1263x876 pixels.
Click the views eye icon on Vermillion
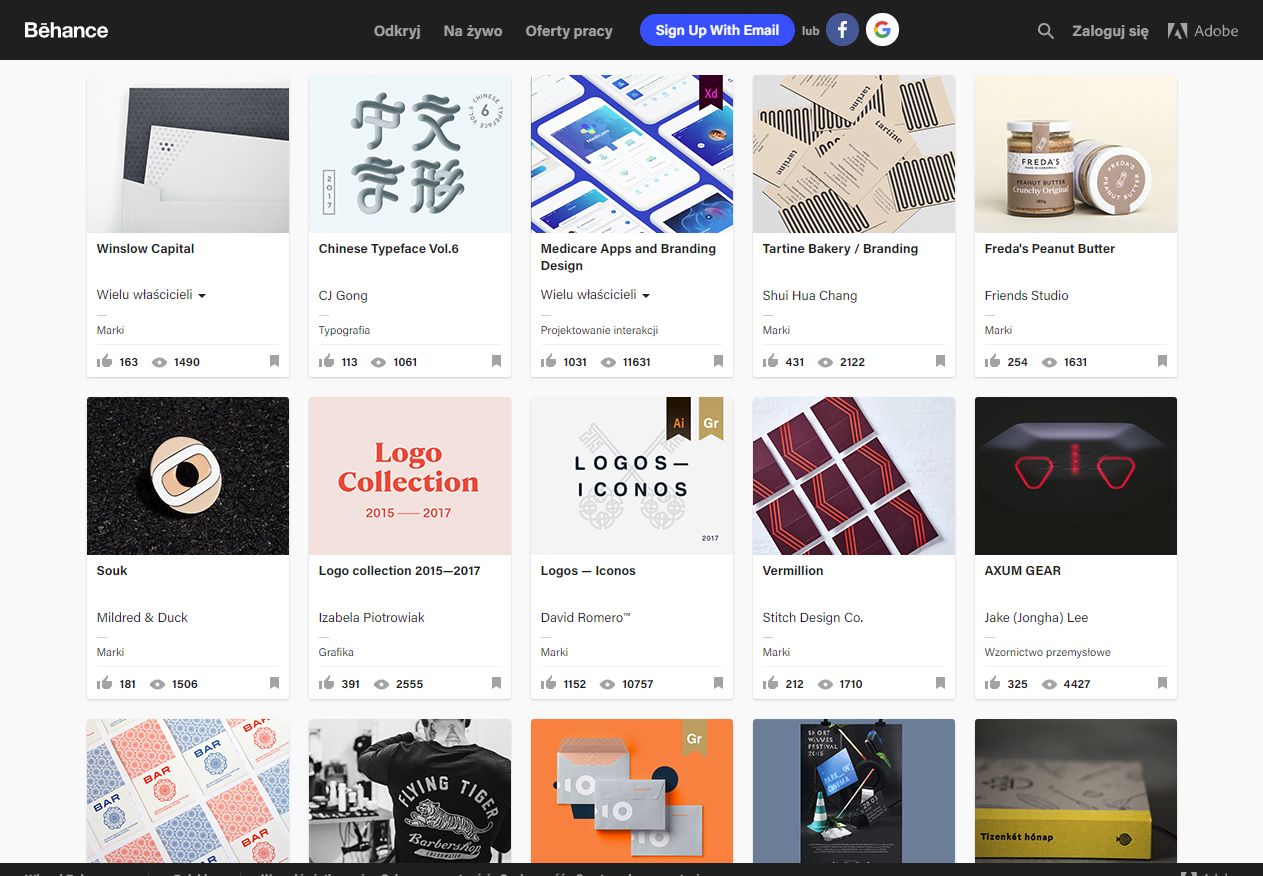click(x=825, y=685)
